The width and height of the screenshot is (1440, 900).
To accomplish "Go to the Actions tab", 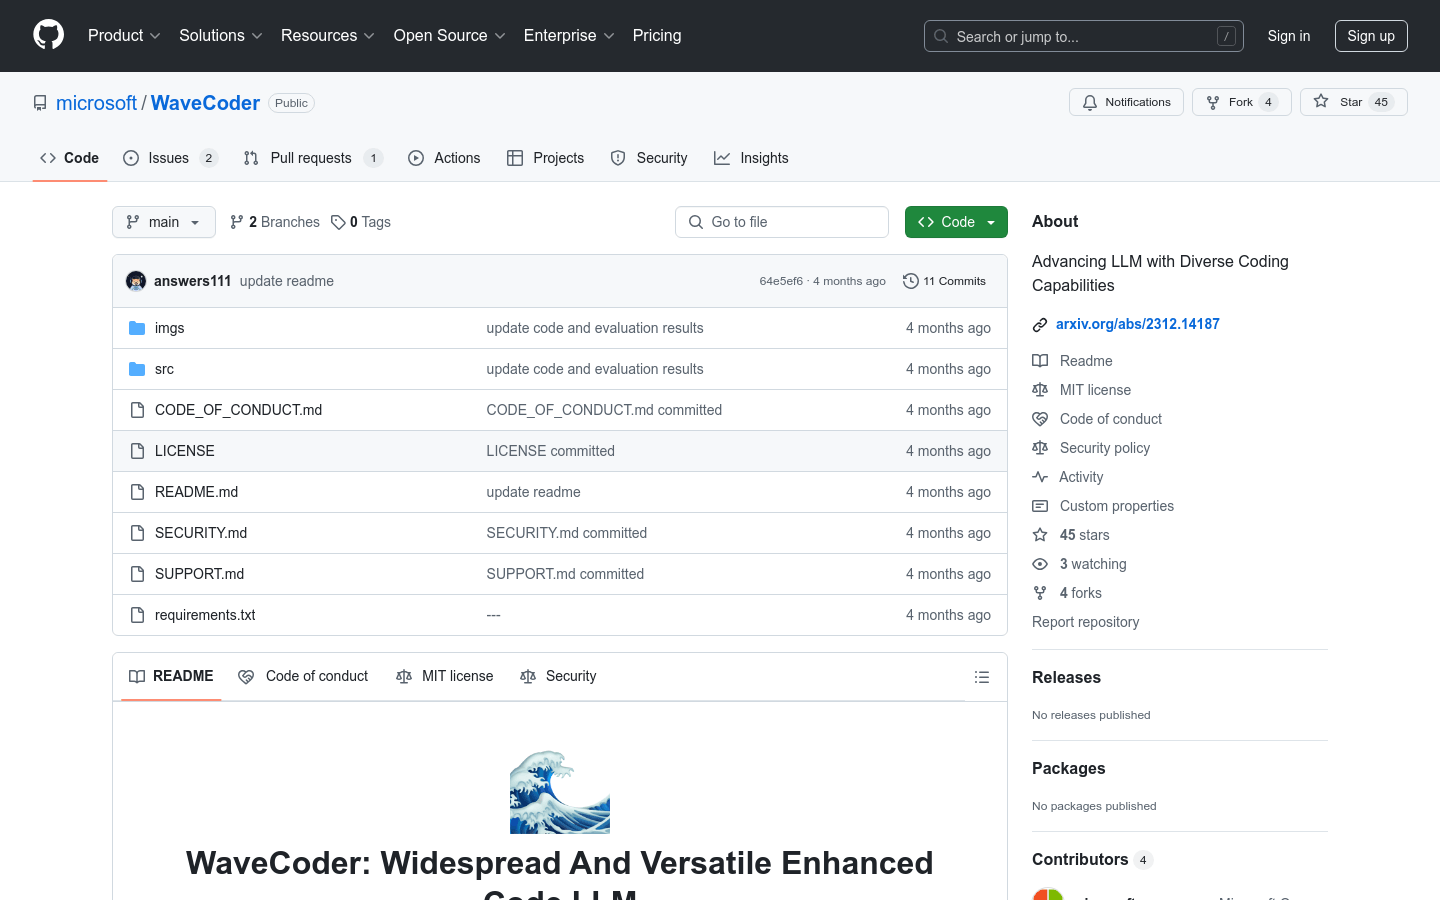I will tap(444, 158).
